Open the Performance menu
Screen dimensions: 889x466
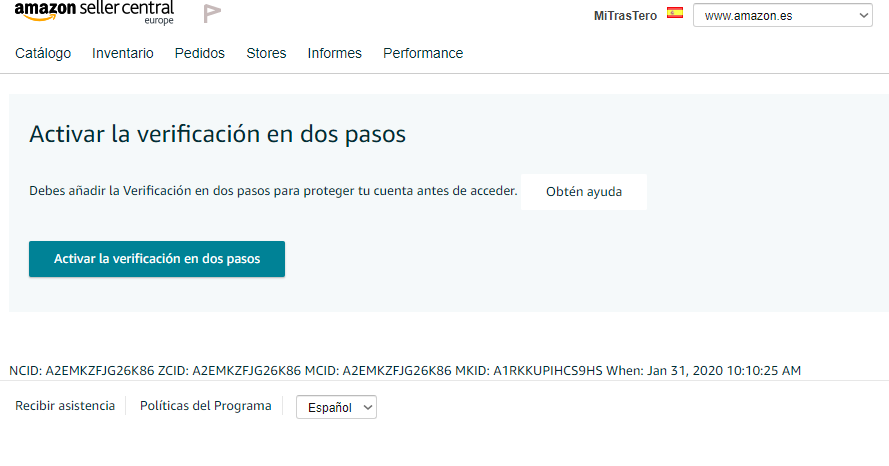coord(423,53)
